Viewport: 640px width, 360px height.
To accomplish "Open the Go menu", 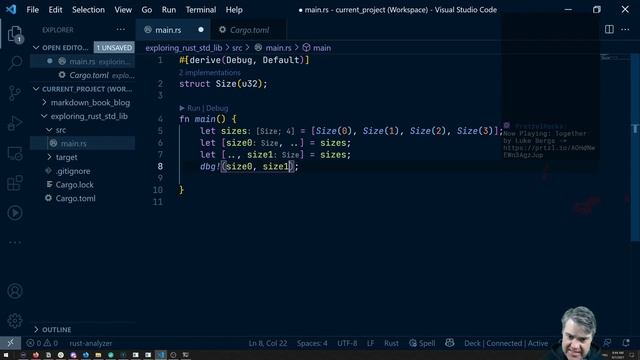I will 147,9.
